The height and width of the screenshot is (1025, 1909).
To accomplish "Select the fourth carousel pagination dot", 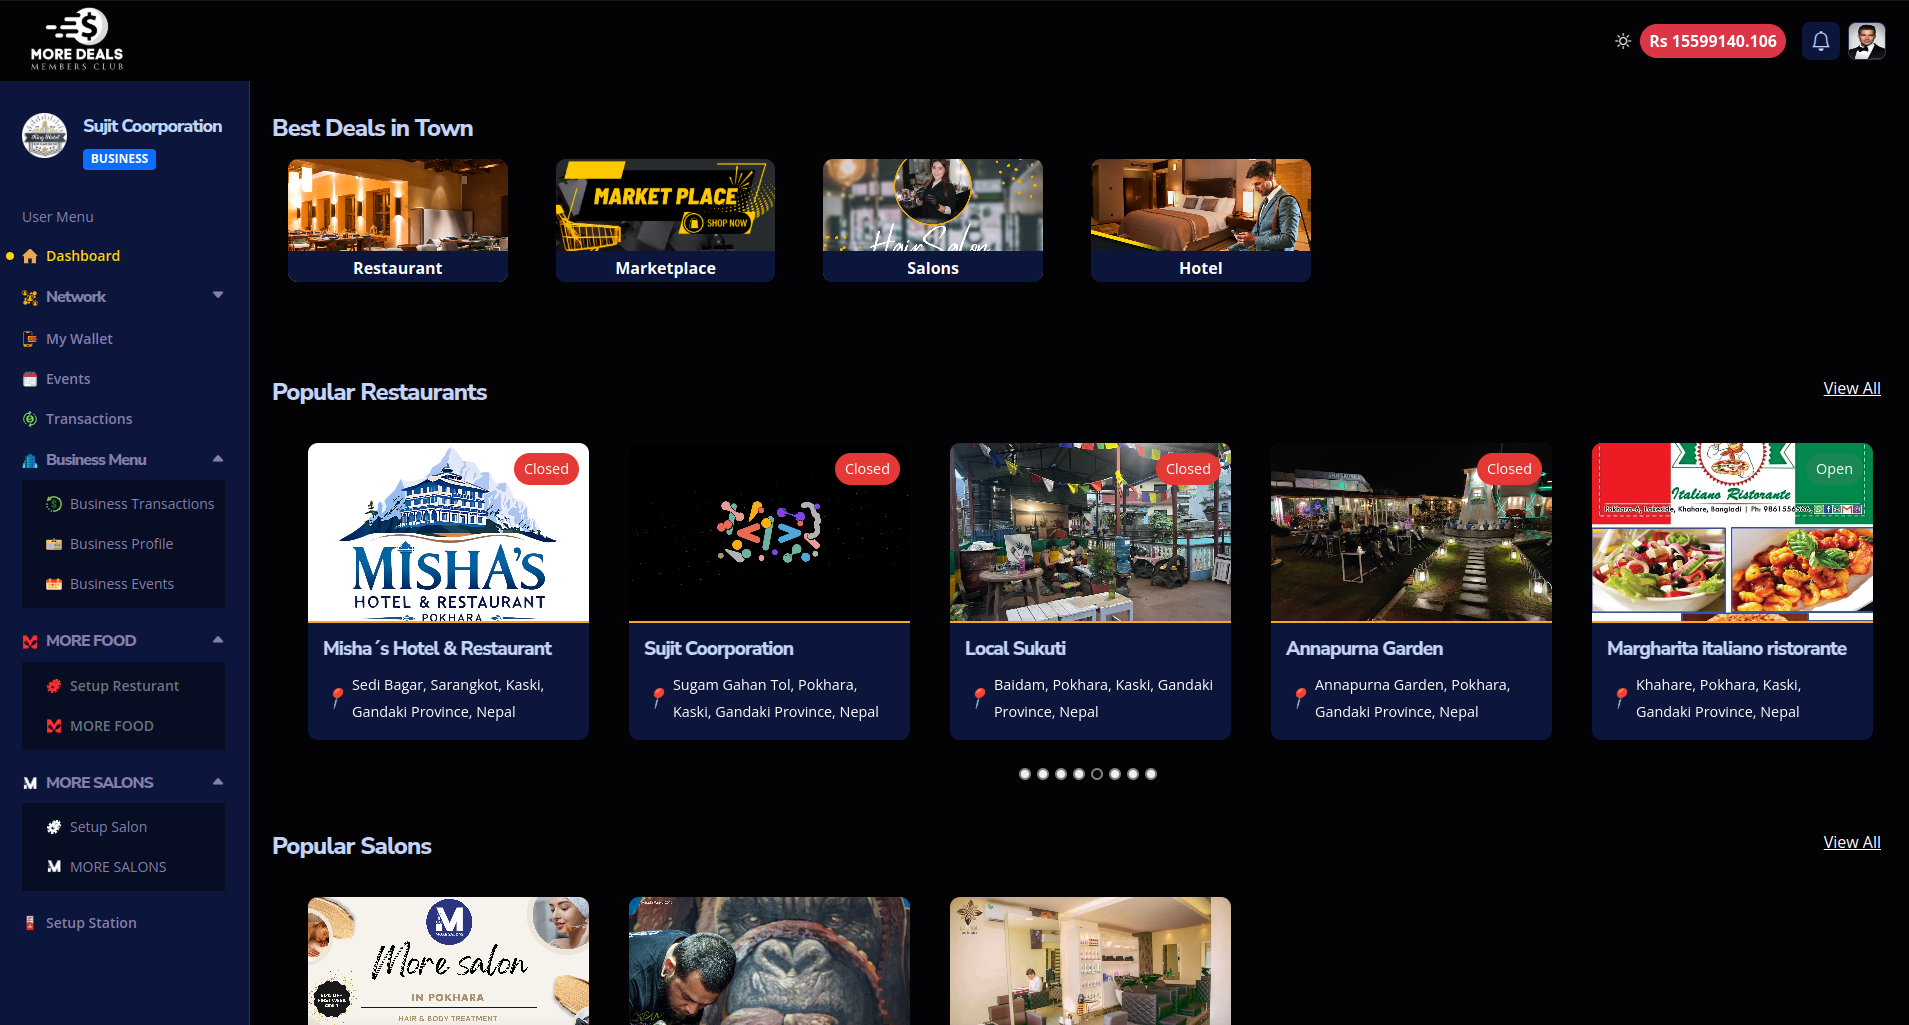I will coord(1079,774).
